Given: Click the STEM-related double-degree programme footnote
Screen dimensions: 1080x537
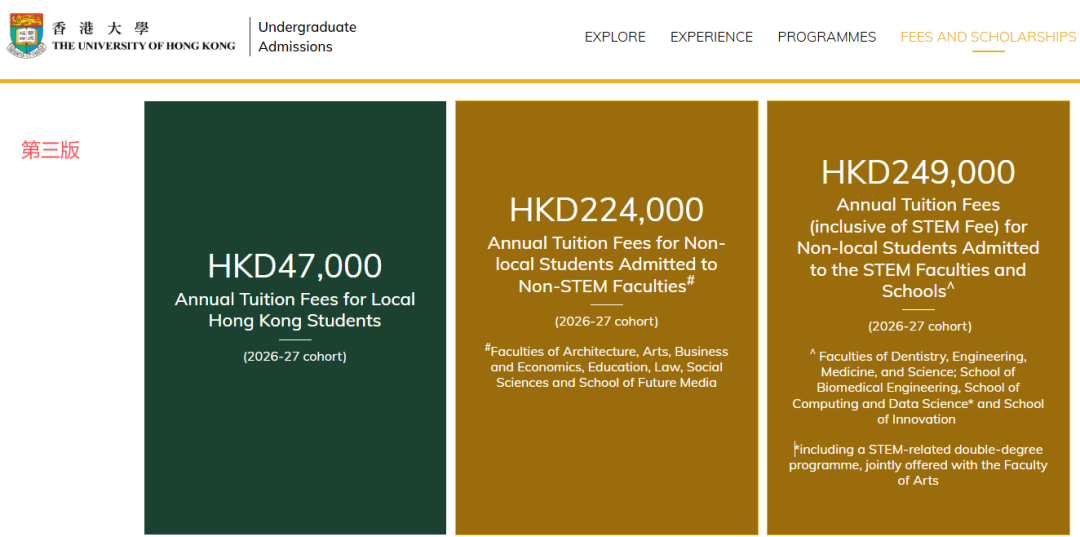Looking at the screenshot, I should coord(918,465).
